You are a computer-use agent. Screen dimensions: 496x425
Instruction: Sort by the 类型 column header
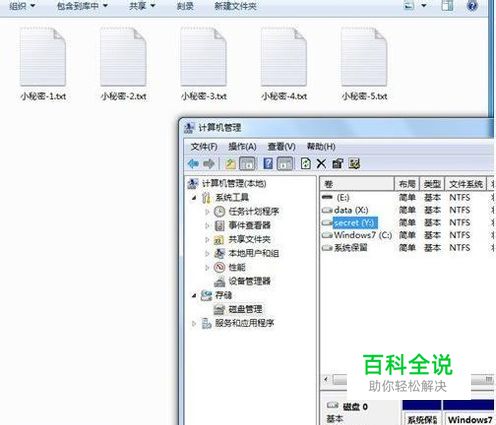(432, 184)
